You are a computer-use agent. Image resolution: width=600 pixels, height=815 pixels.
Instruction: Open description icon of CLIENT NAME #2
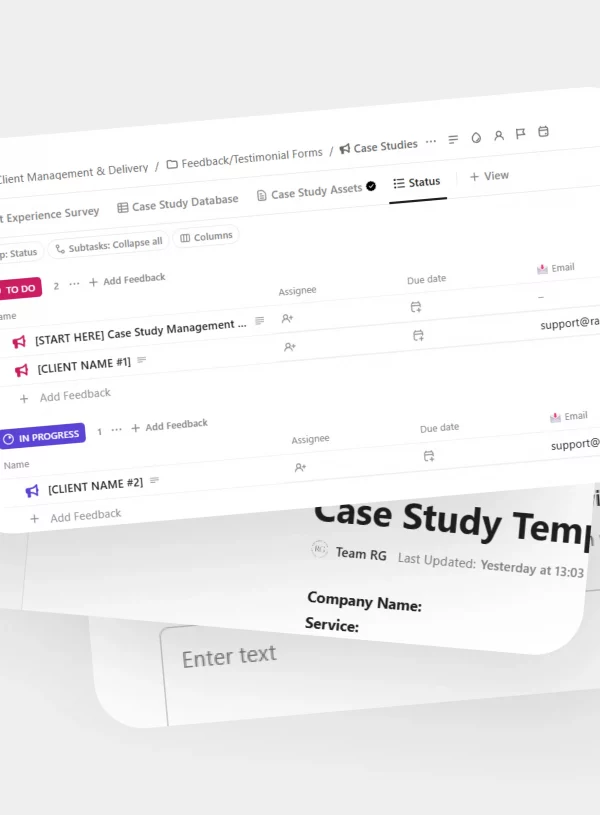coord(154,480)
